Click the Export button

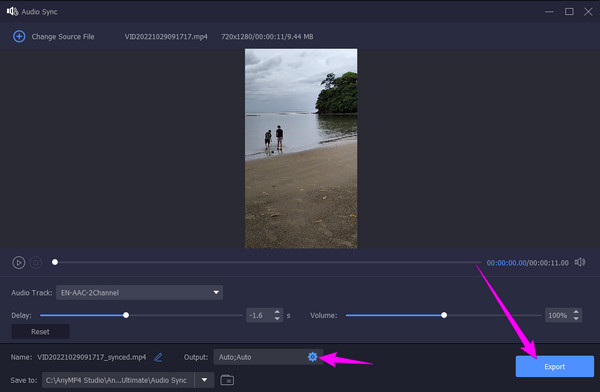[554, 366]
